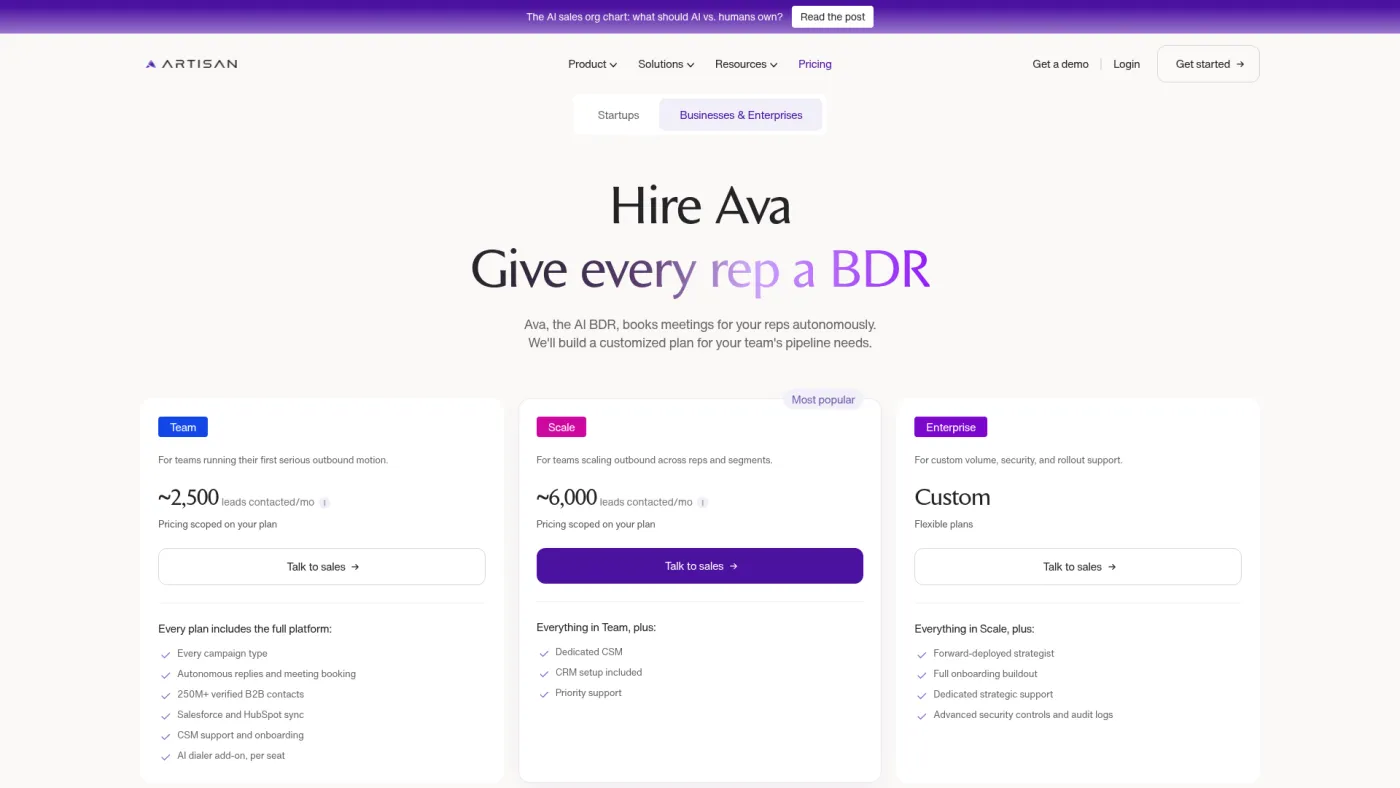
Task: Click 'CSM support and onboarding' text
Action: click(240, 735)
